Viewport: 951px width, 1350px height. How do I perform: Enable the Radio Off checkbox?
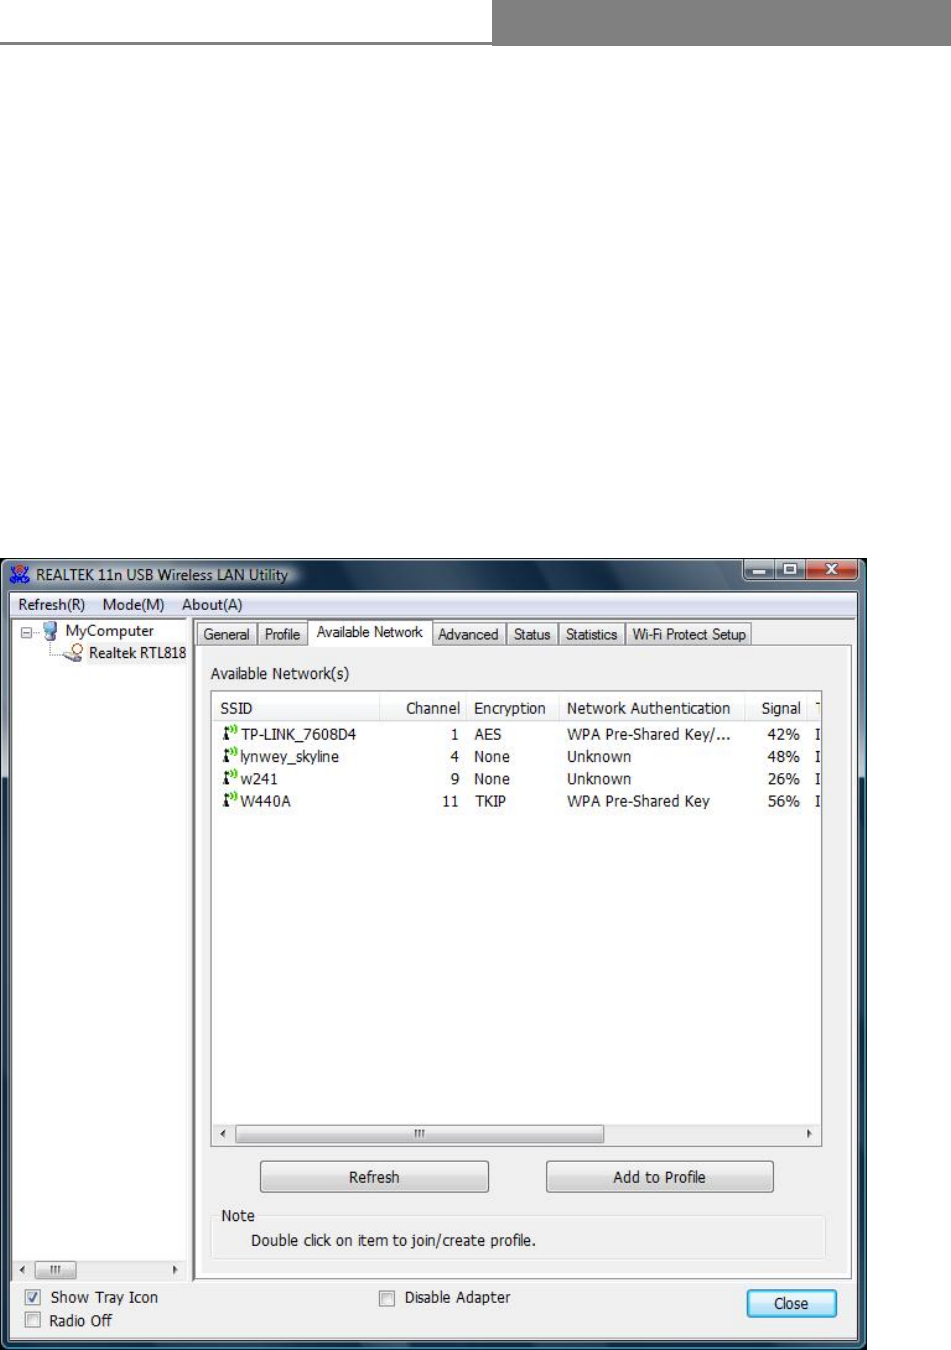tap(32, 1320)
